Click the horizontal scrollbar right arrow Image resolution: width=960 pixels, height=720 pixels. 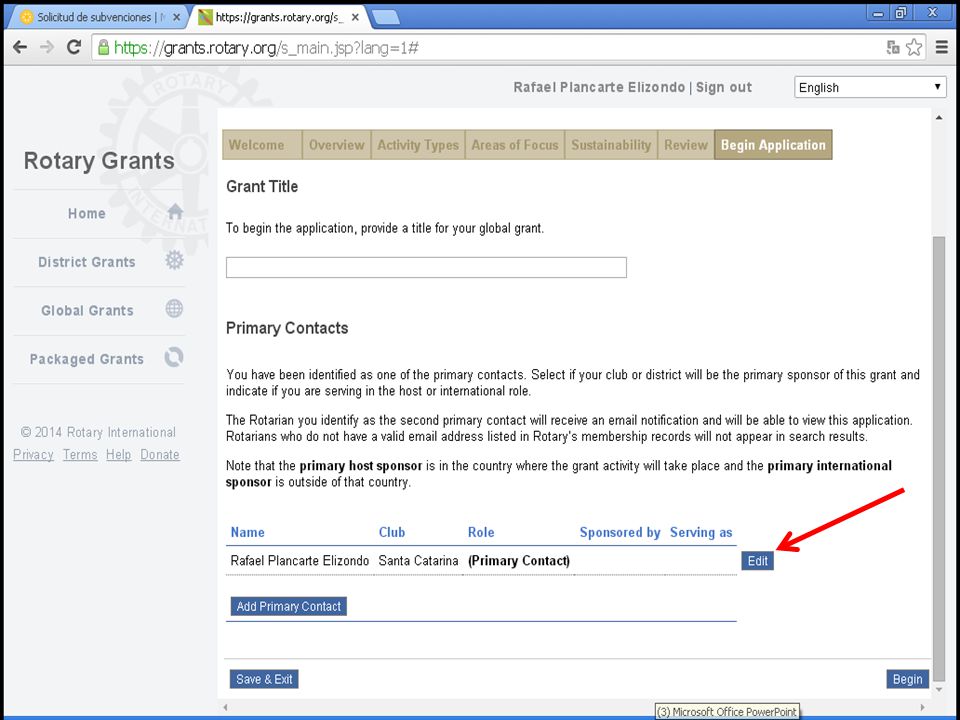click(923, 707)
